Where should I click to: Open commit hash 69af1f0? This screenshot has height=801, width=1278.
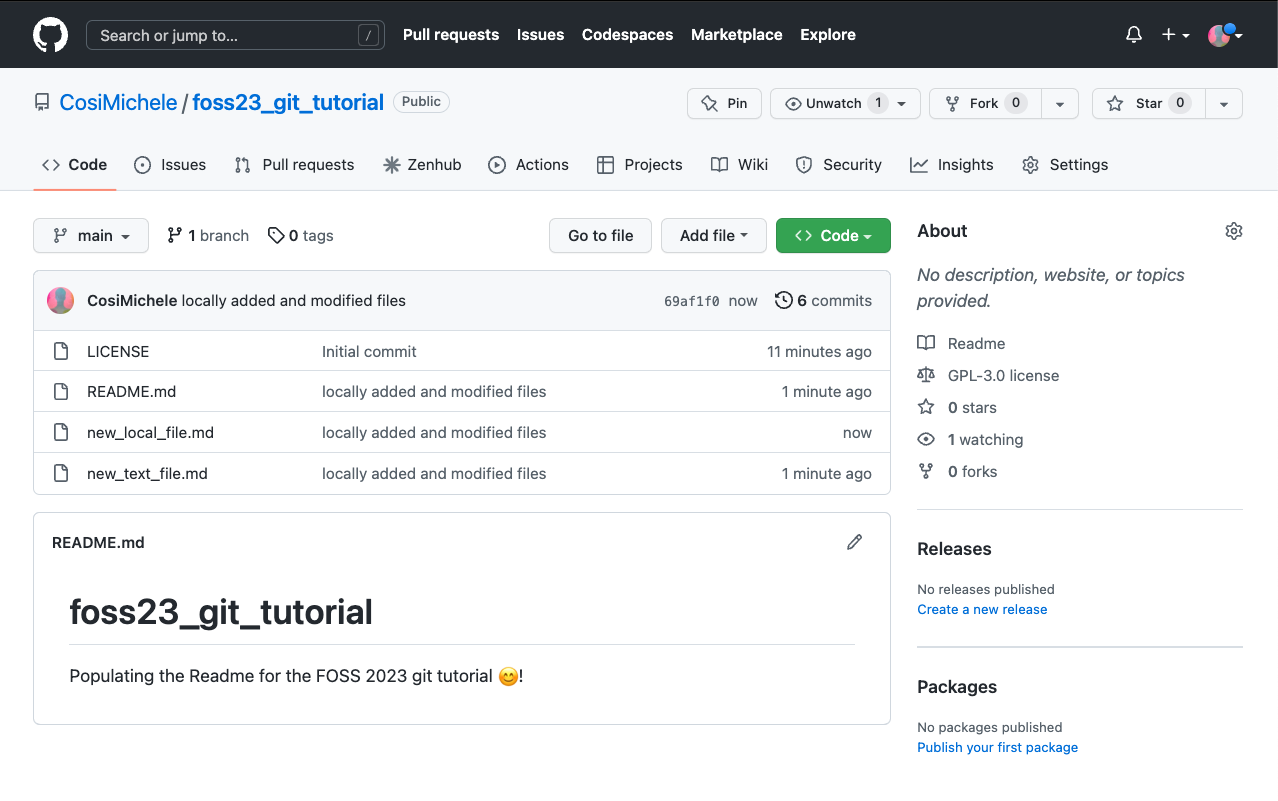[692, 301]
